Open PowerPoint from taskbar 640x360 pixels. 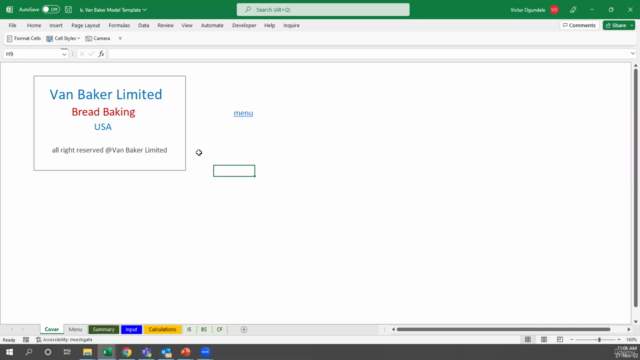point(185,352)
